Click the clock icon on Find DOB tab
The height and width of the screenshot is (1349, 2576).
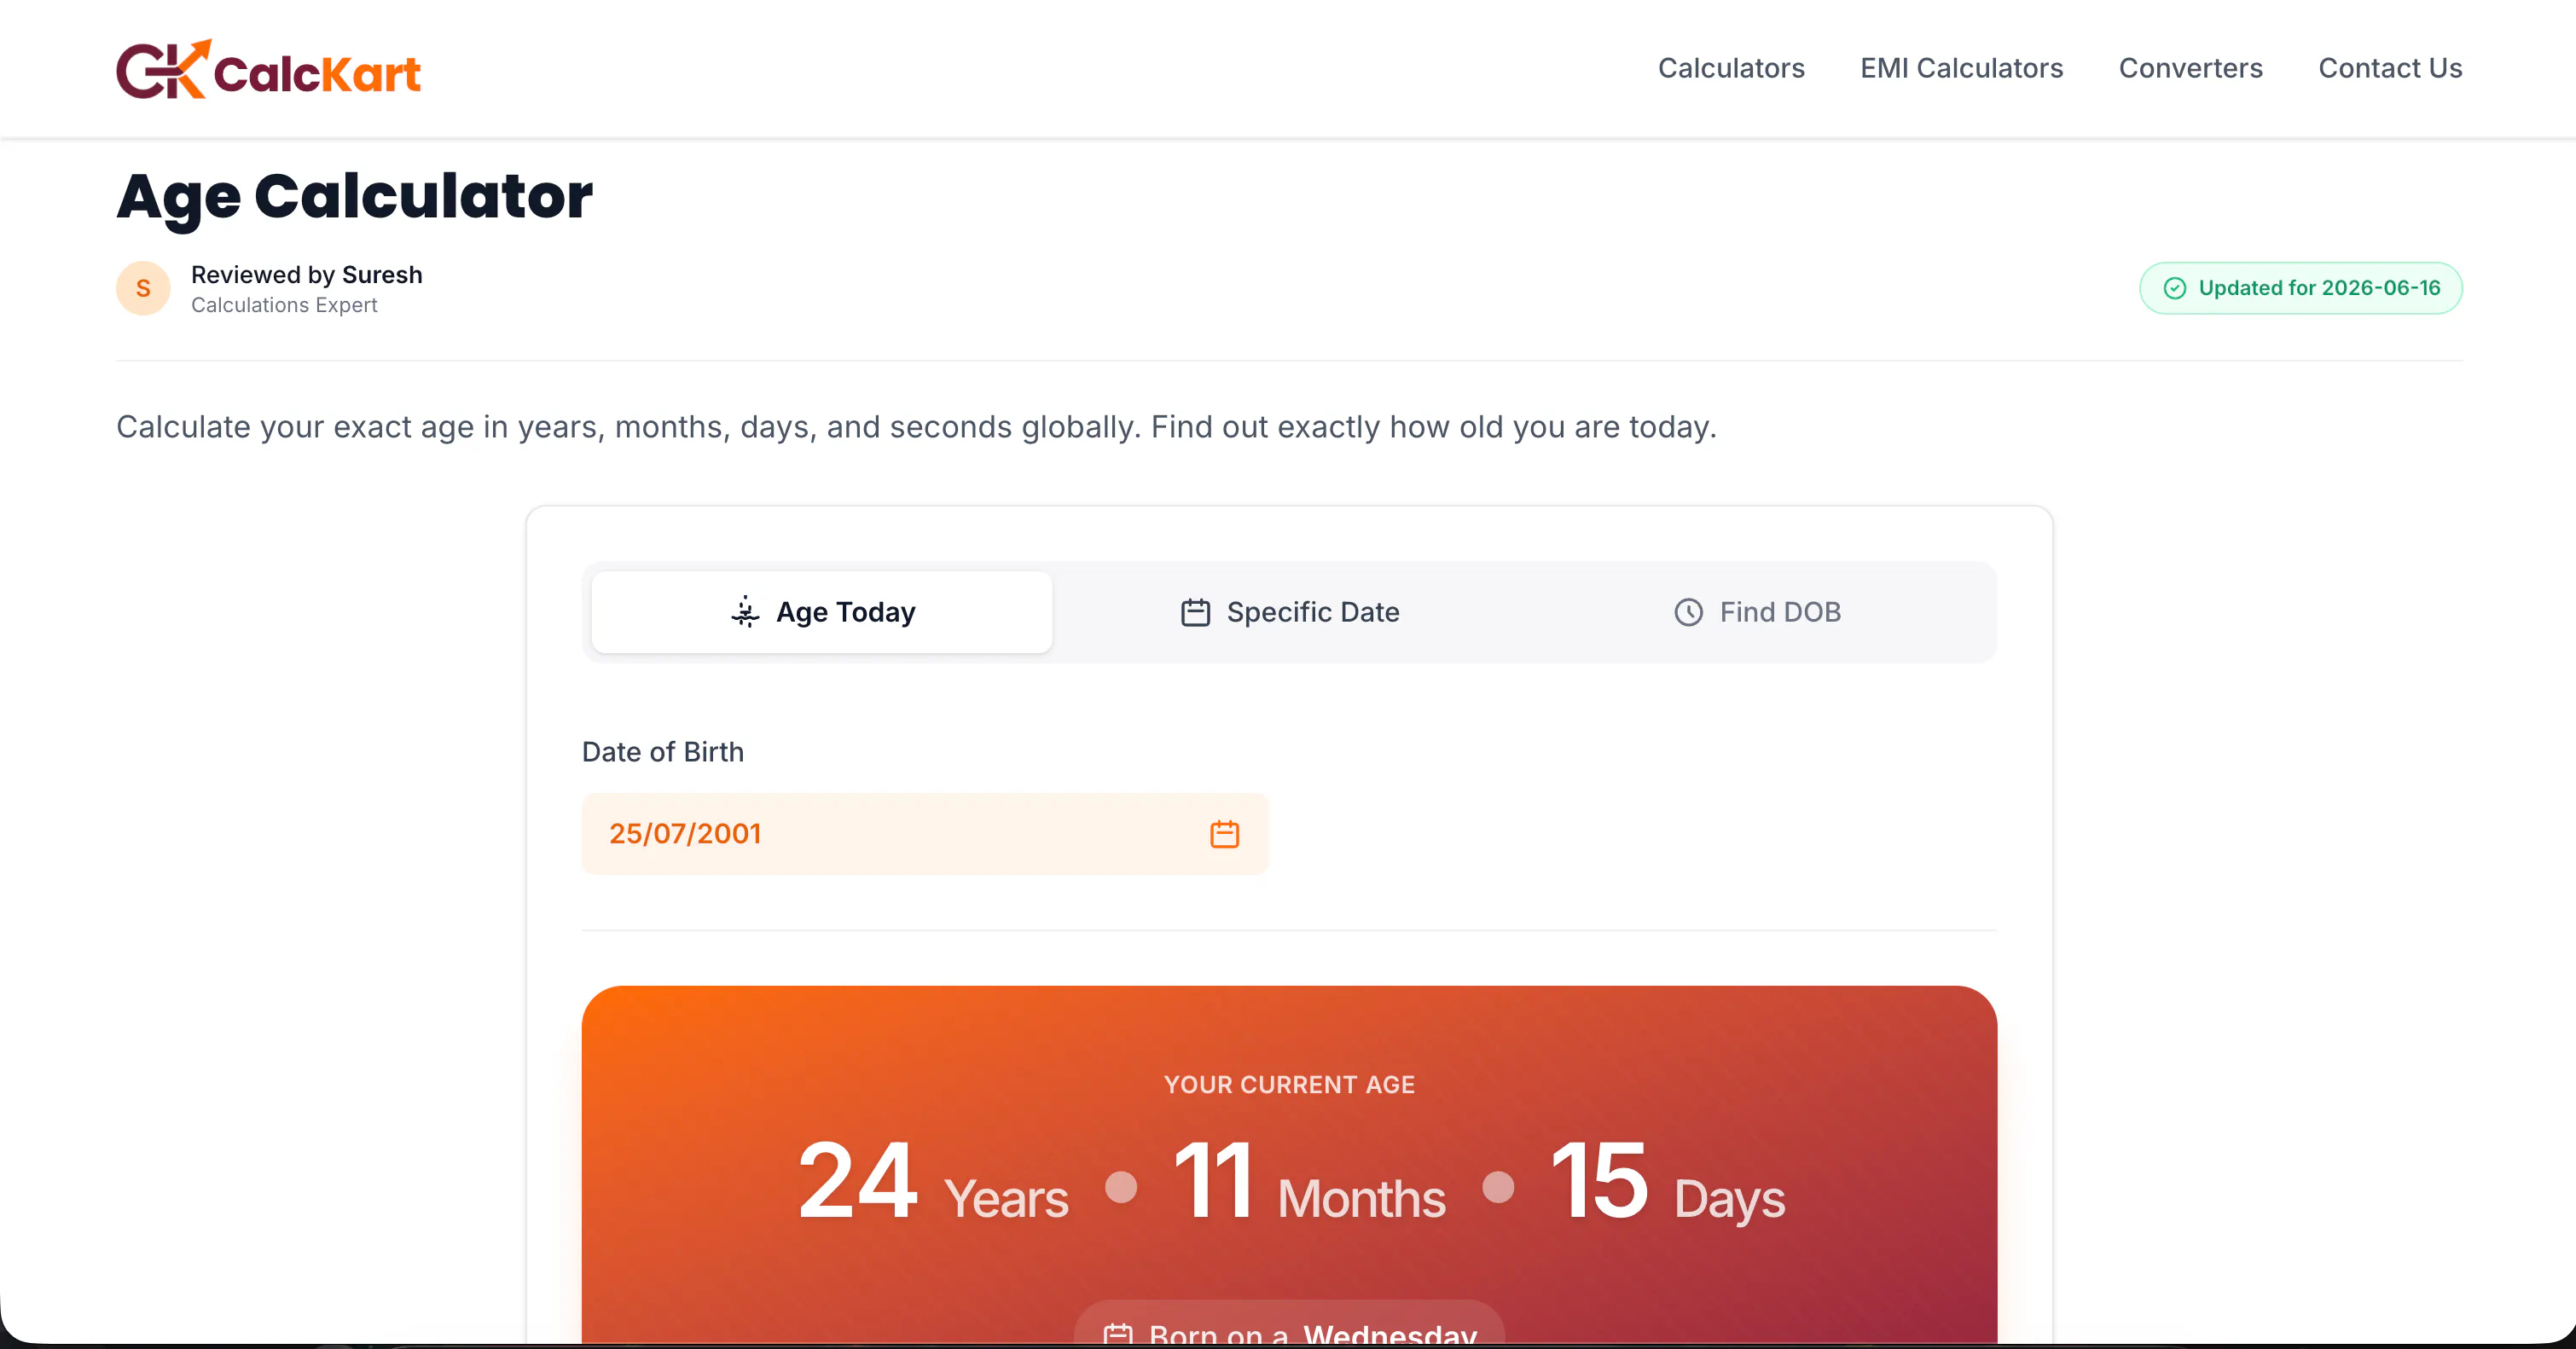click(1688, 612)
